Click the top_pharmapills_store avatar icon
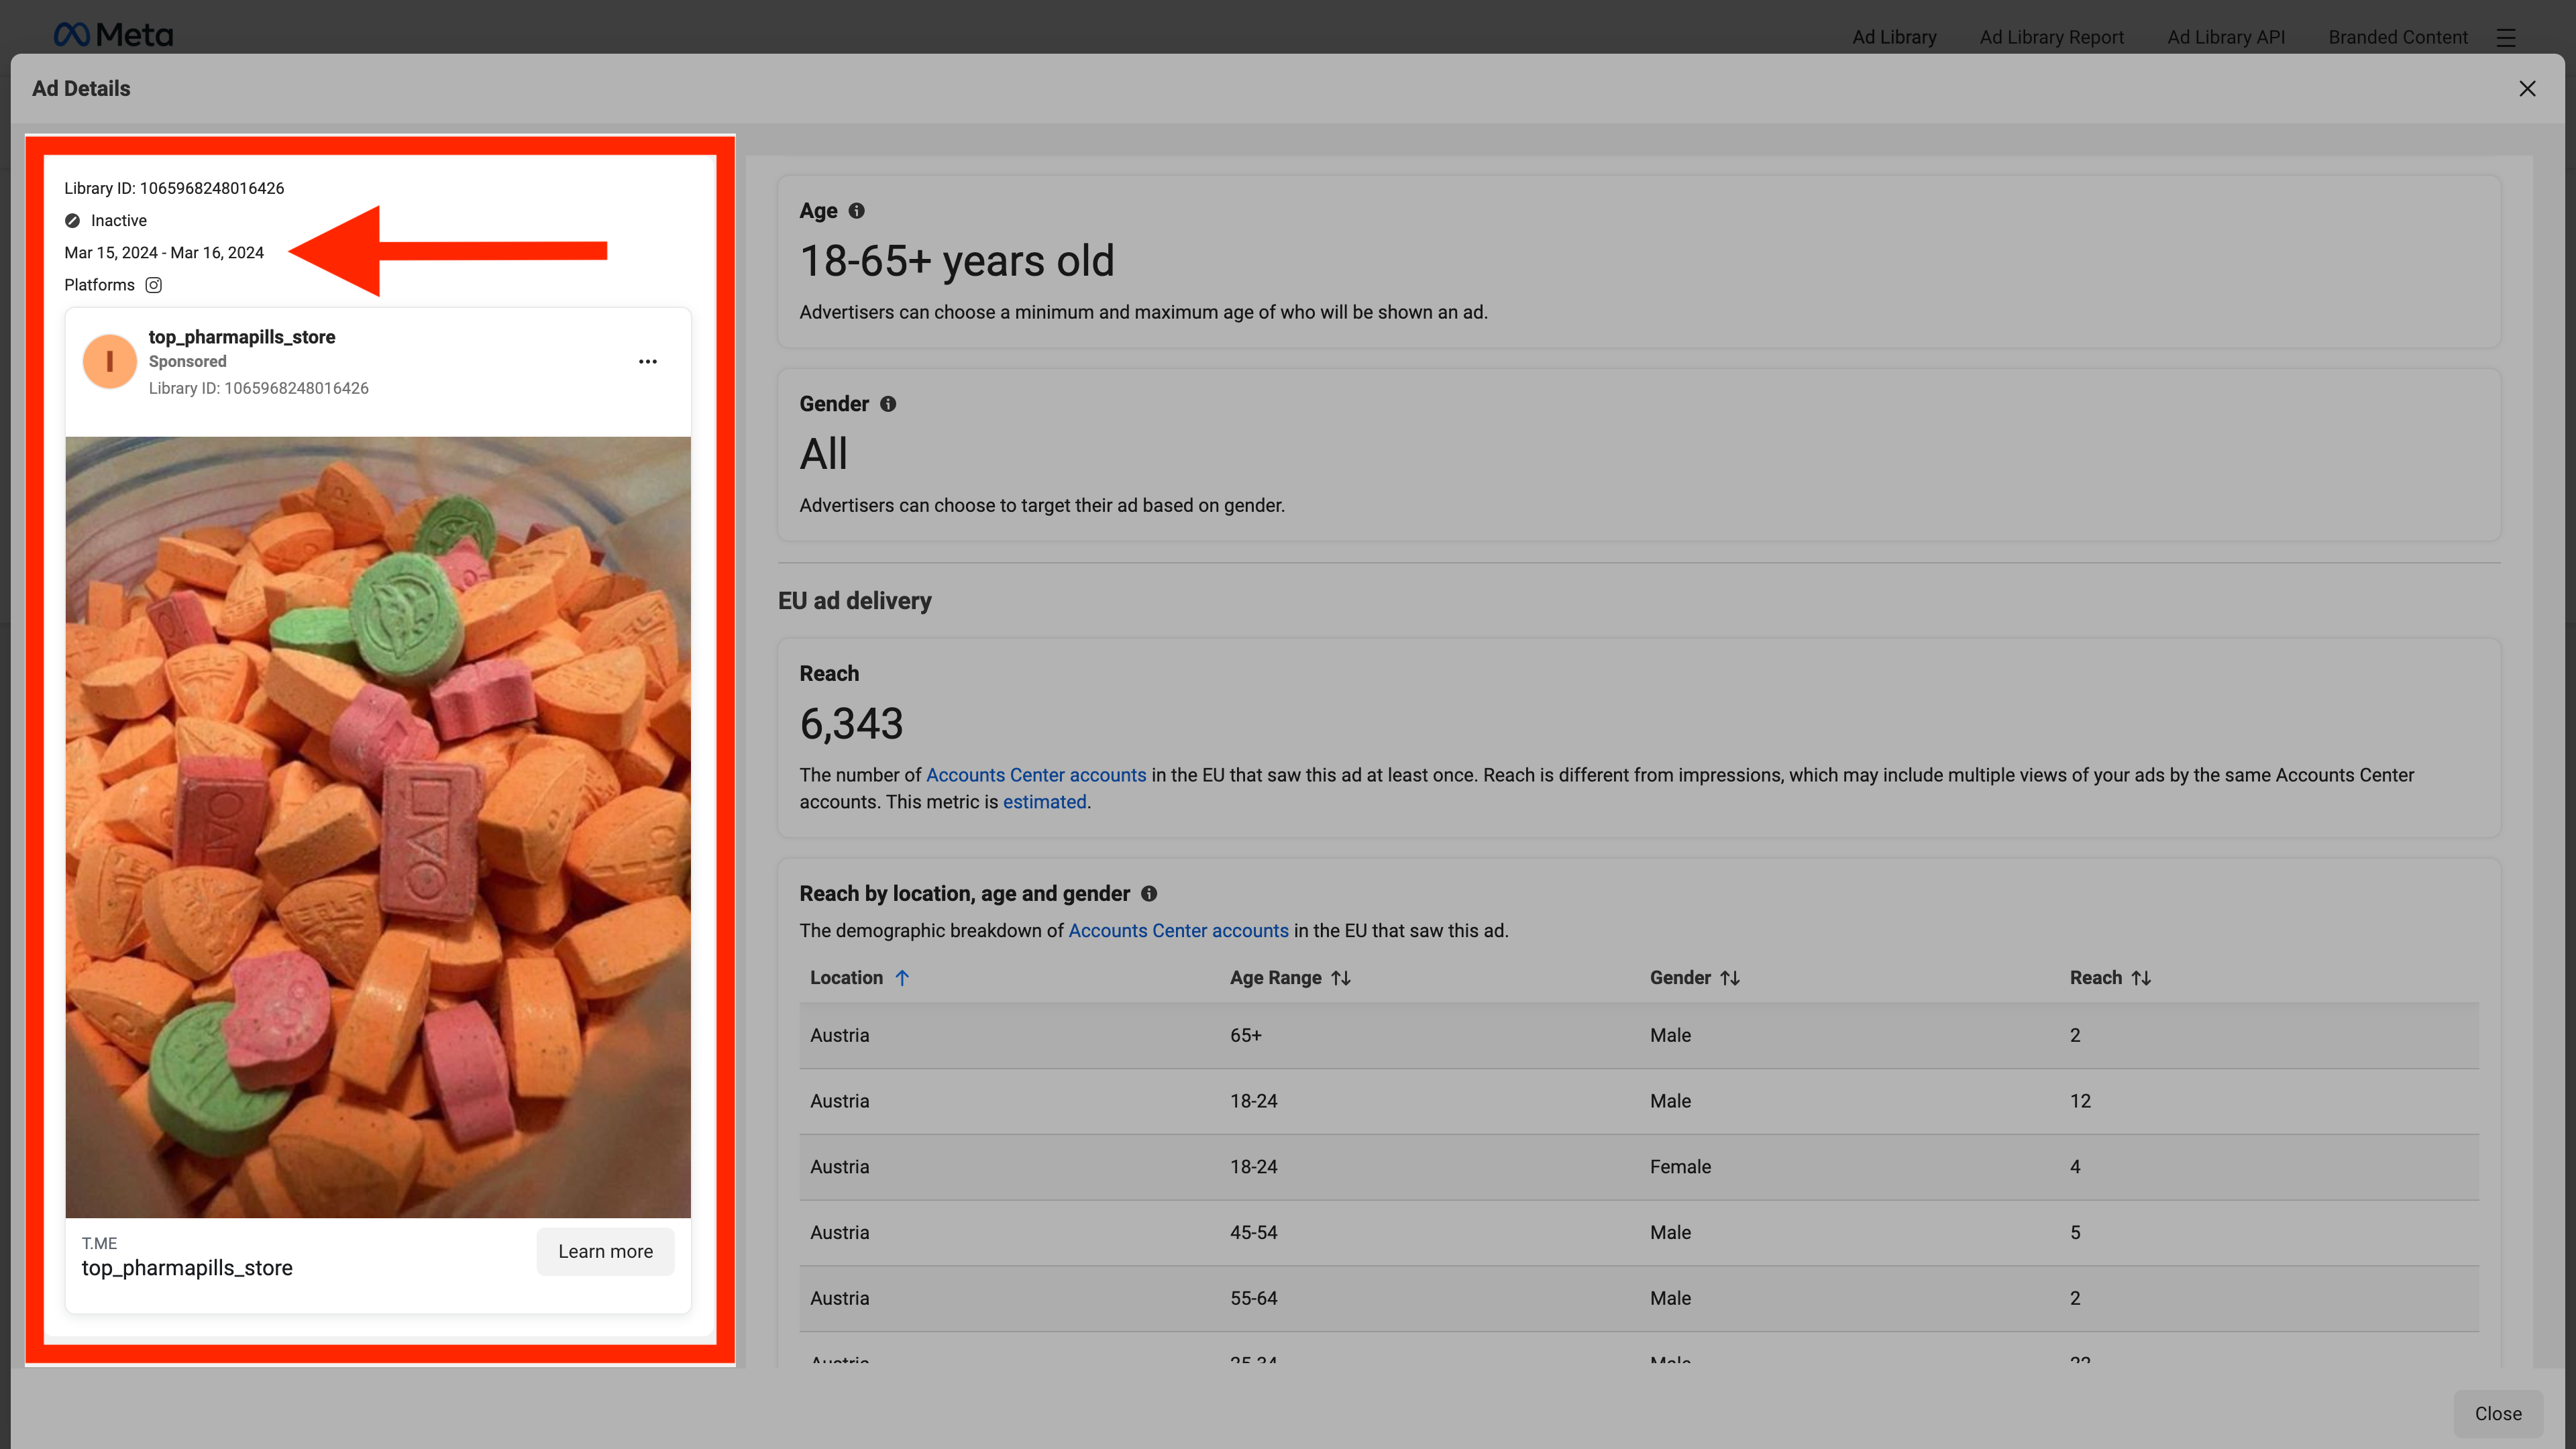Viewport: 2576px width, 1449px height. tap(109, 362)
